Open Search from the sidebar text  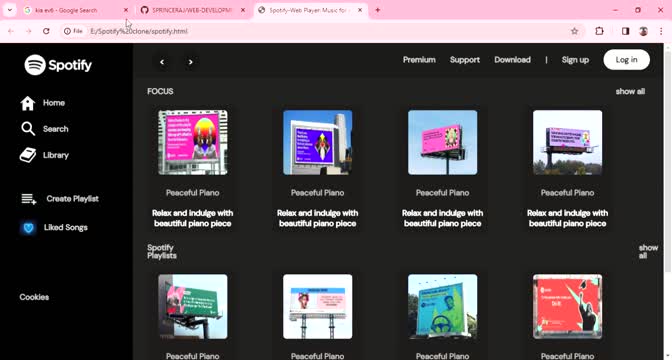pyautogui.click(x=56, y=129)
